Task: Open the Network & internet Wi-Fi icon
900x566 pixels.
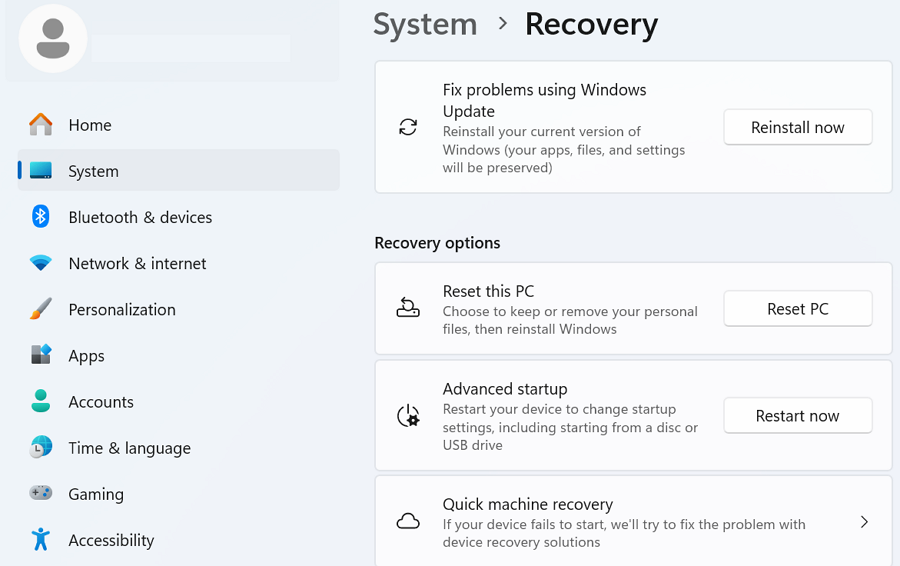Action: click(x=41, y=263)
